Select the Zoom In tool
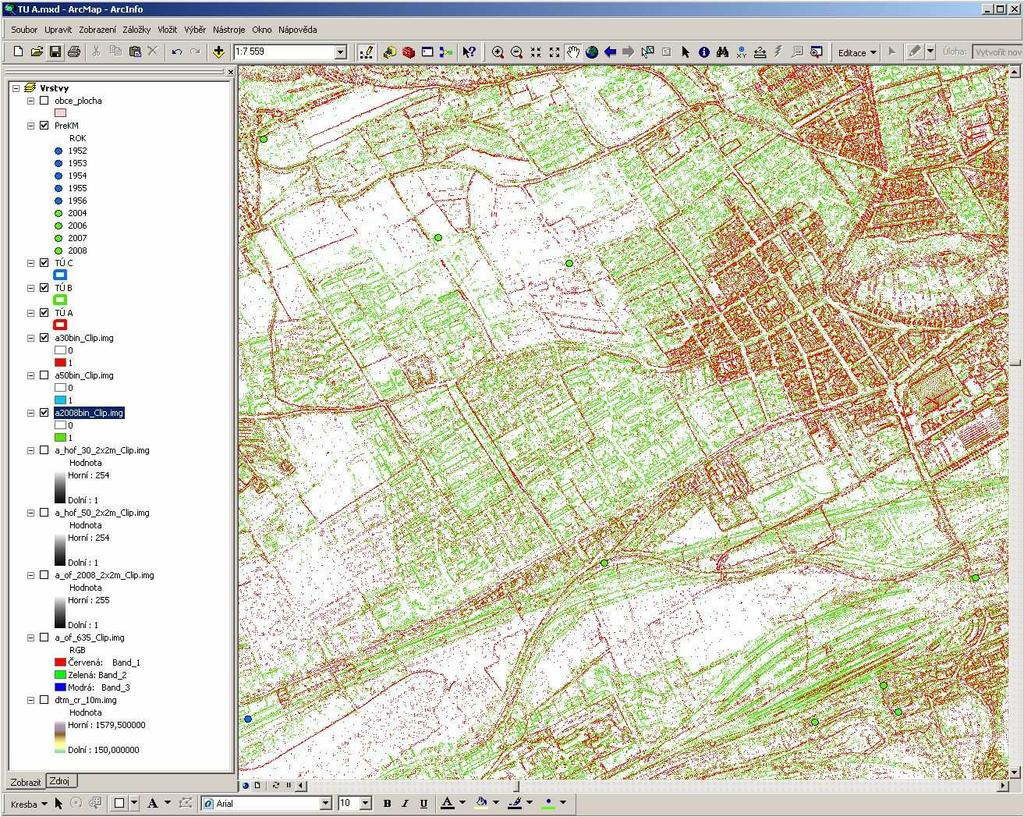Image resolution: width=1024 pixels, height=817 pixels. pyautogui.click(x=498, y=52)
